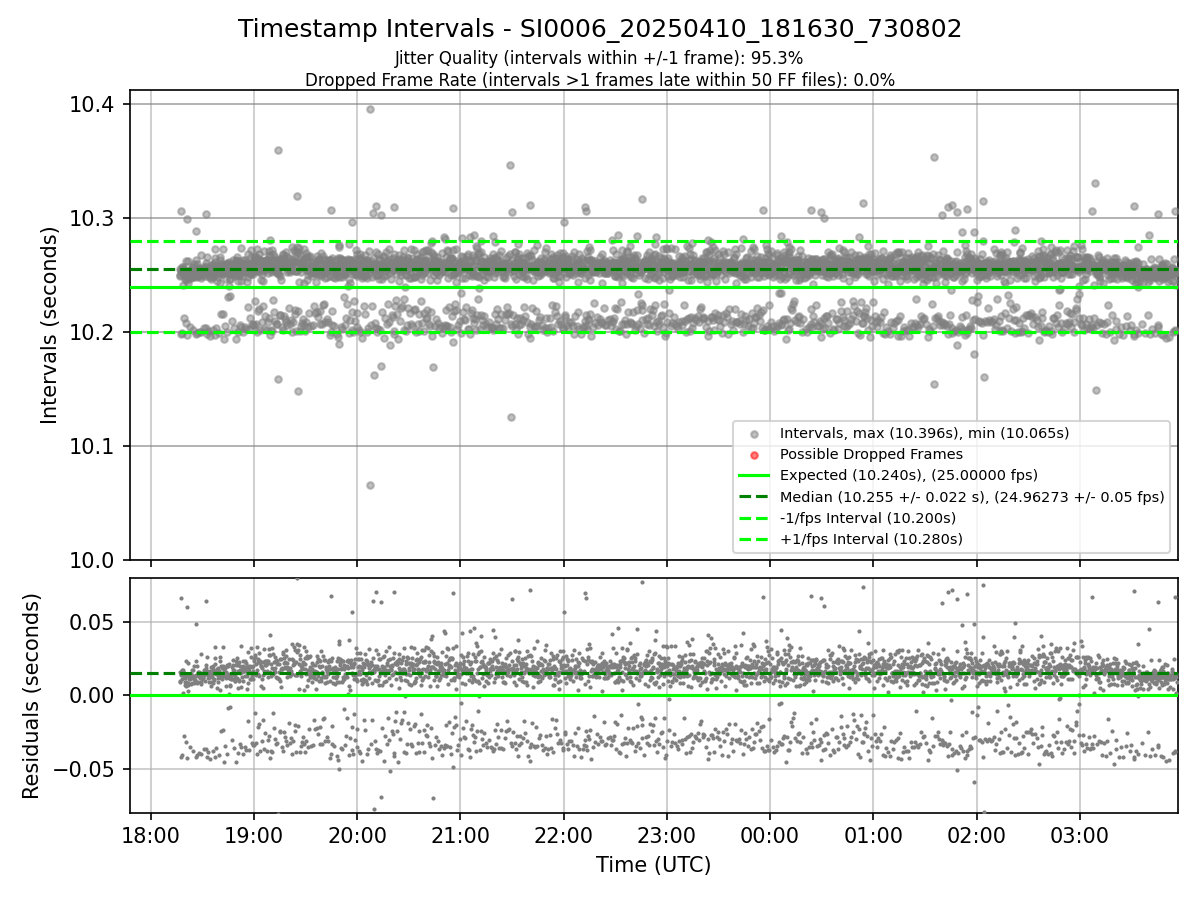Click the 'Jitter Quality' 95.3% subtitle line
The image size is (1200, 900).
click(x=599, y=59)
